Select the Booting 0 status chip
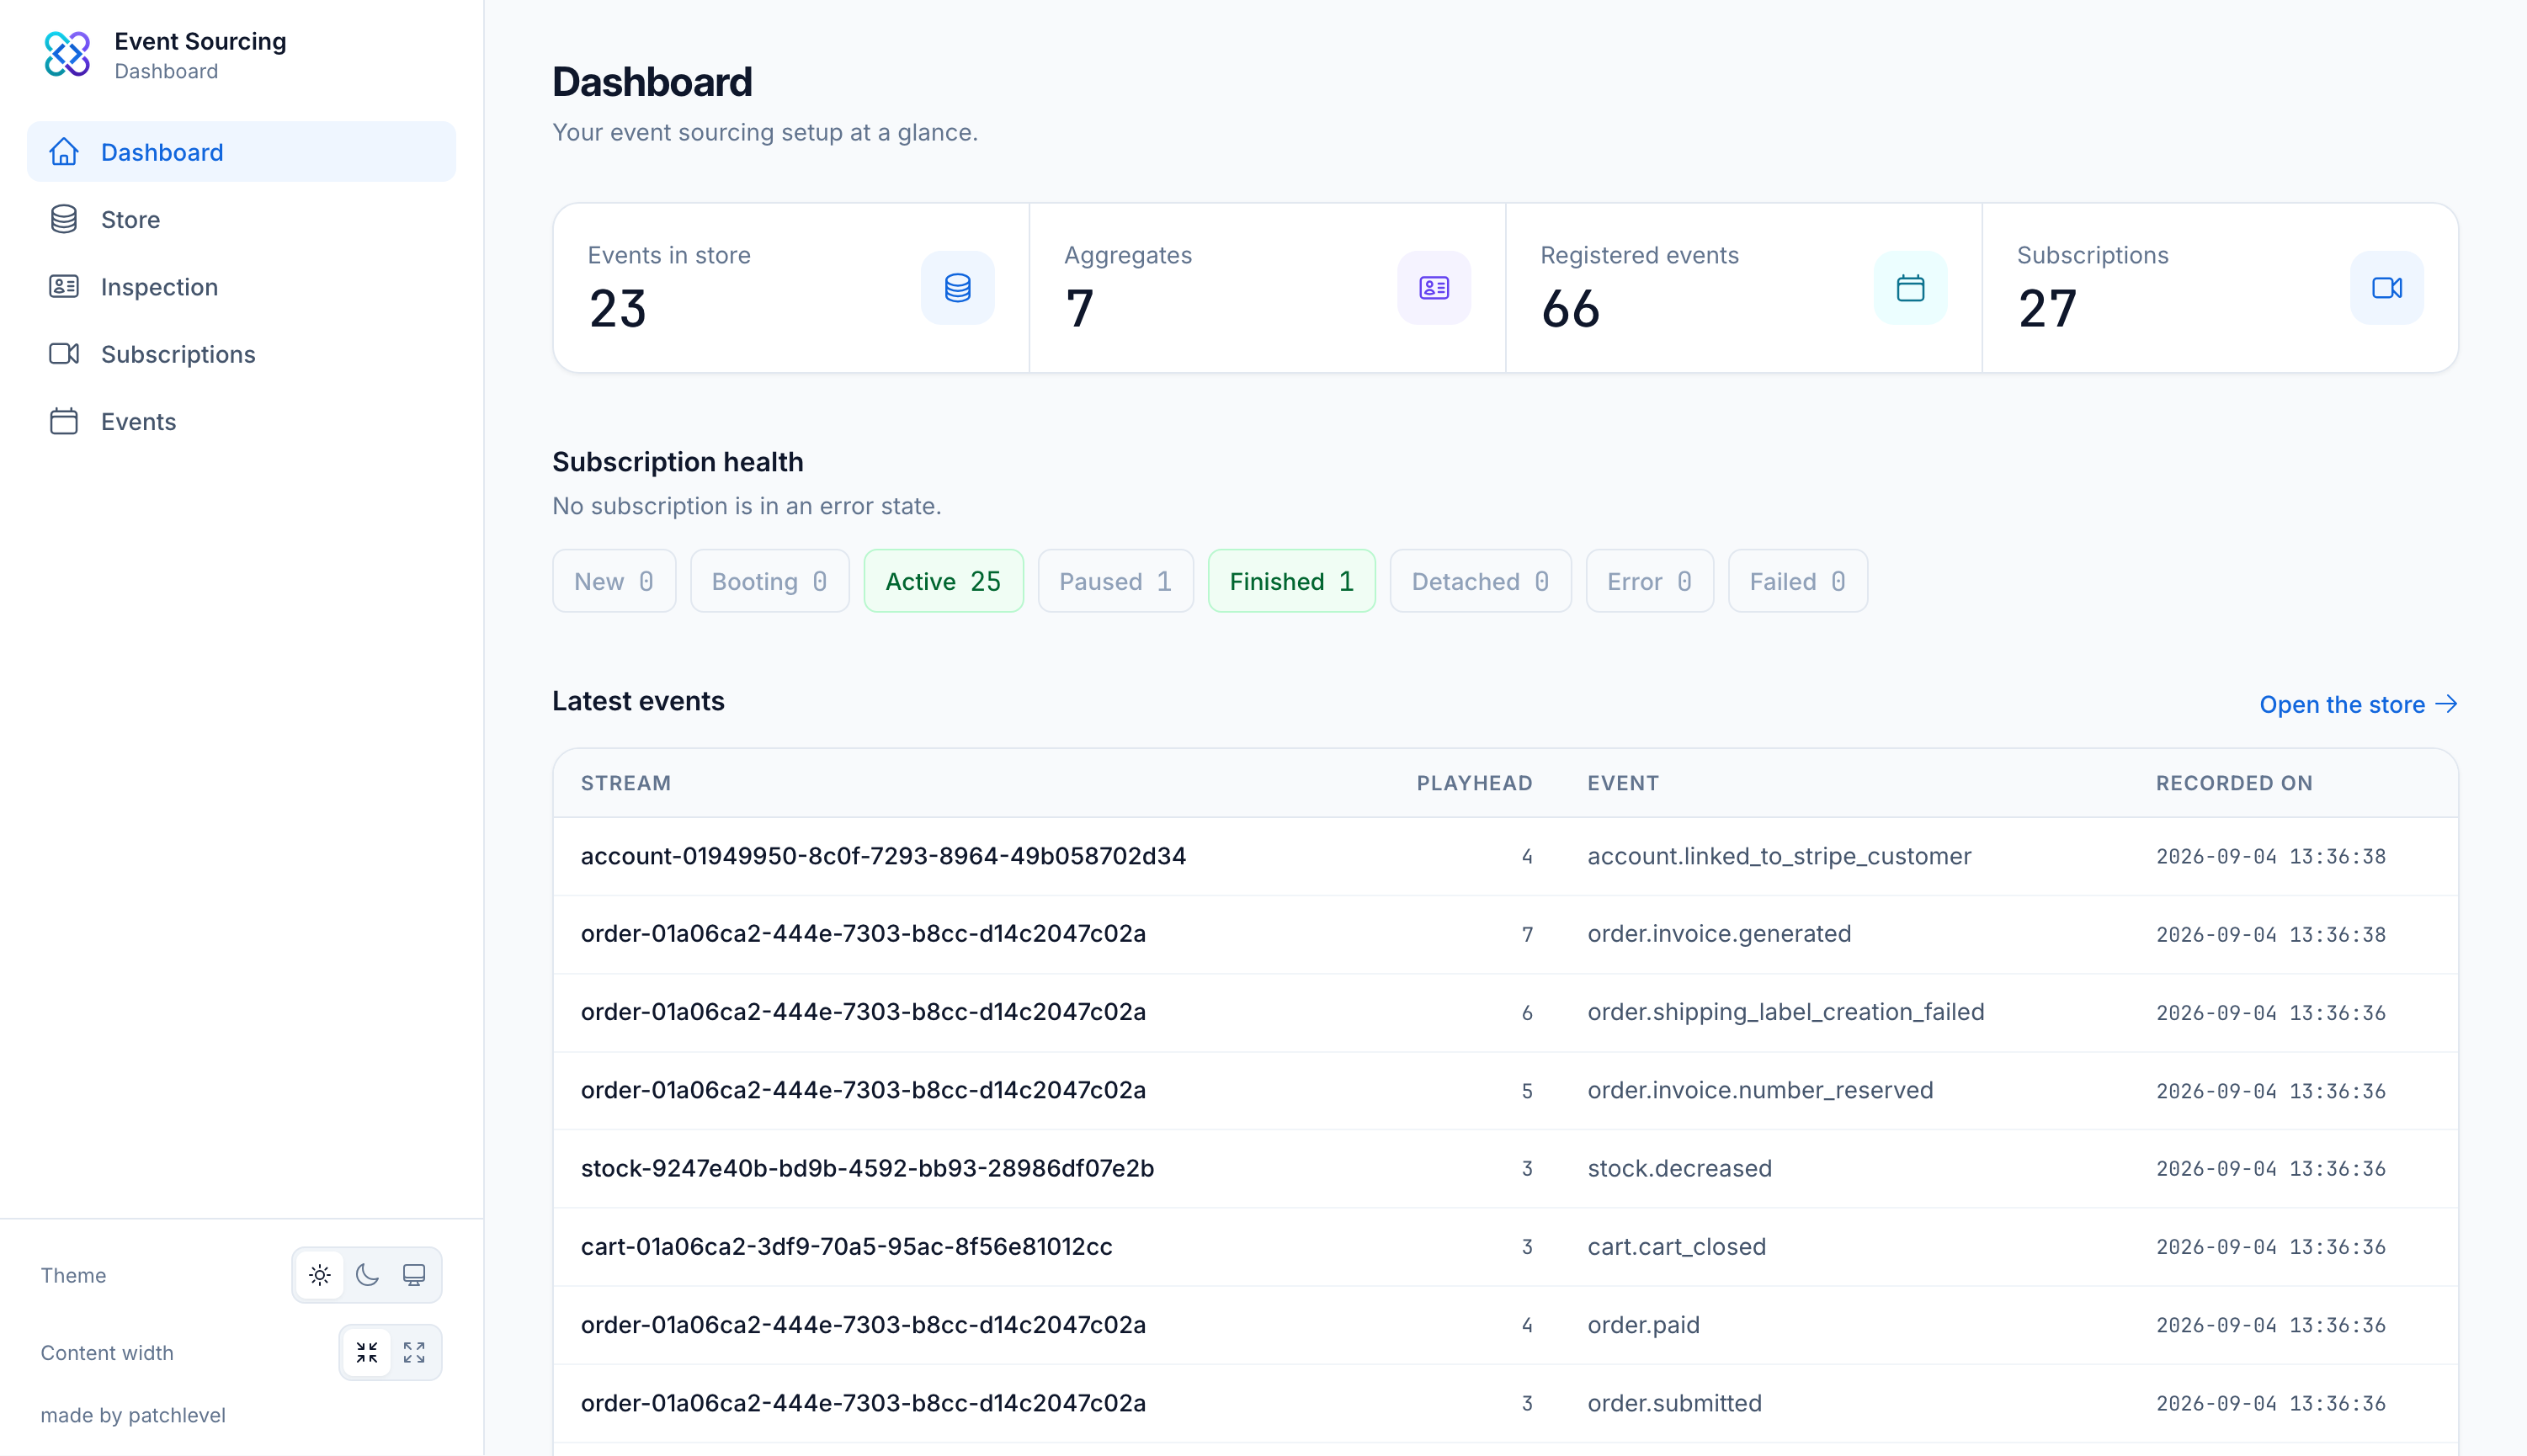 [x=770, y=581]
